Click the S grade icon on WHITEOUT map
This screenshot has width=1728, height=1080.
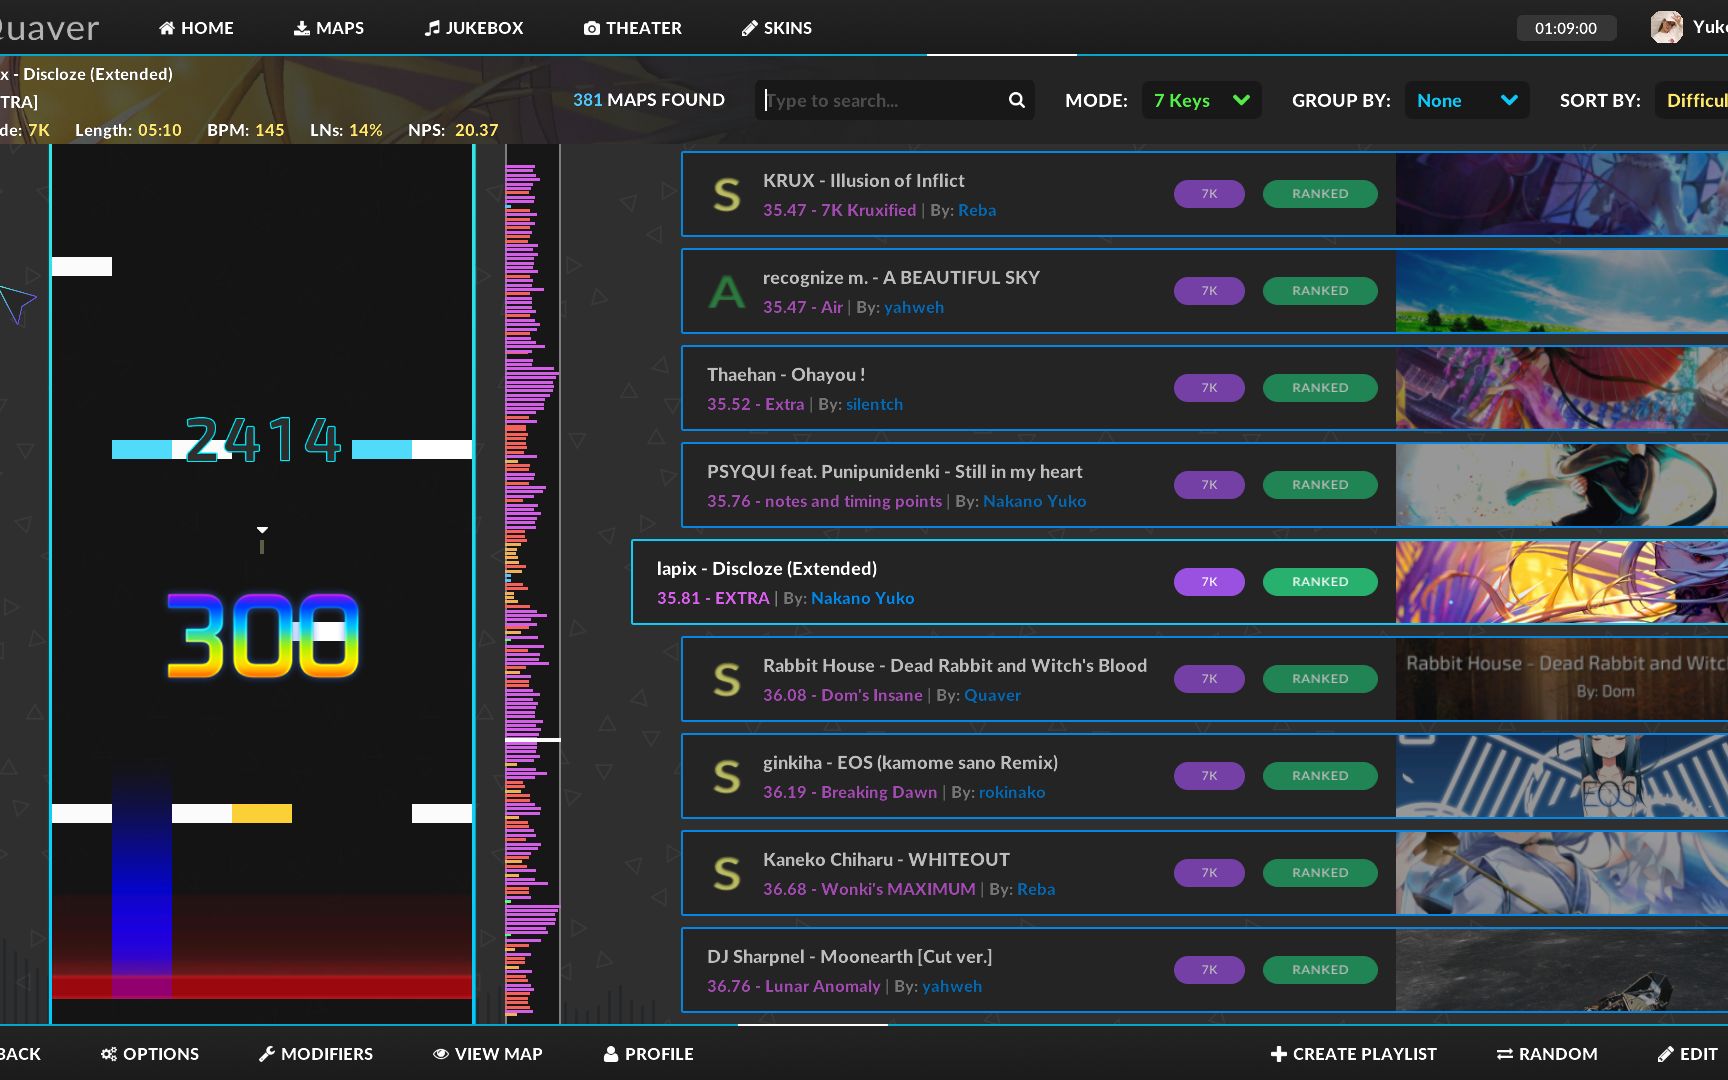coord(727,873)
